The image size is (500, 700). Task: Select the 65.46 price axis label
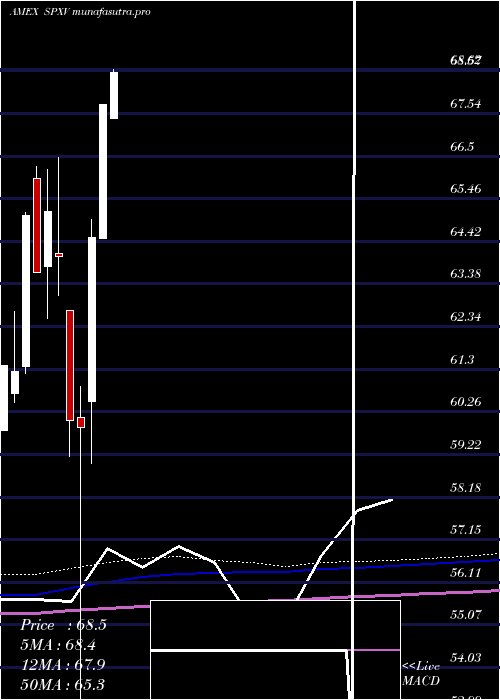coord(466,189)
